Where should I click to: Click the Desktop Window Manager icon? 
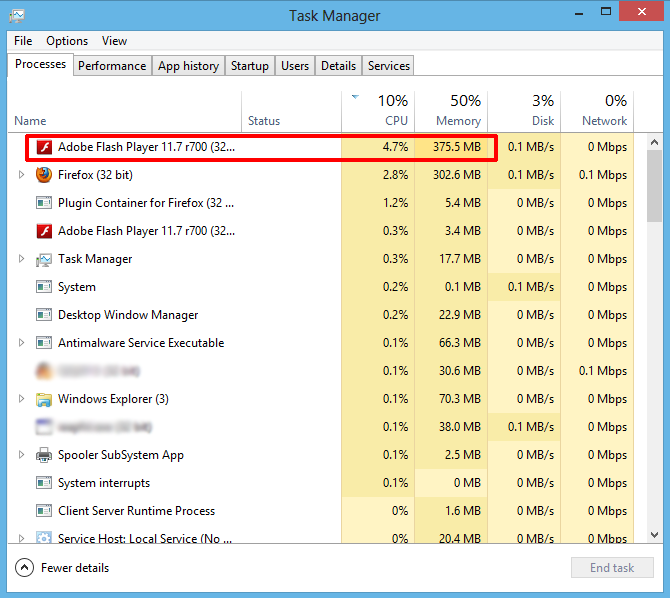tap(44, 315)
